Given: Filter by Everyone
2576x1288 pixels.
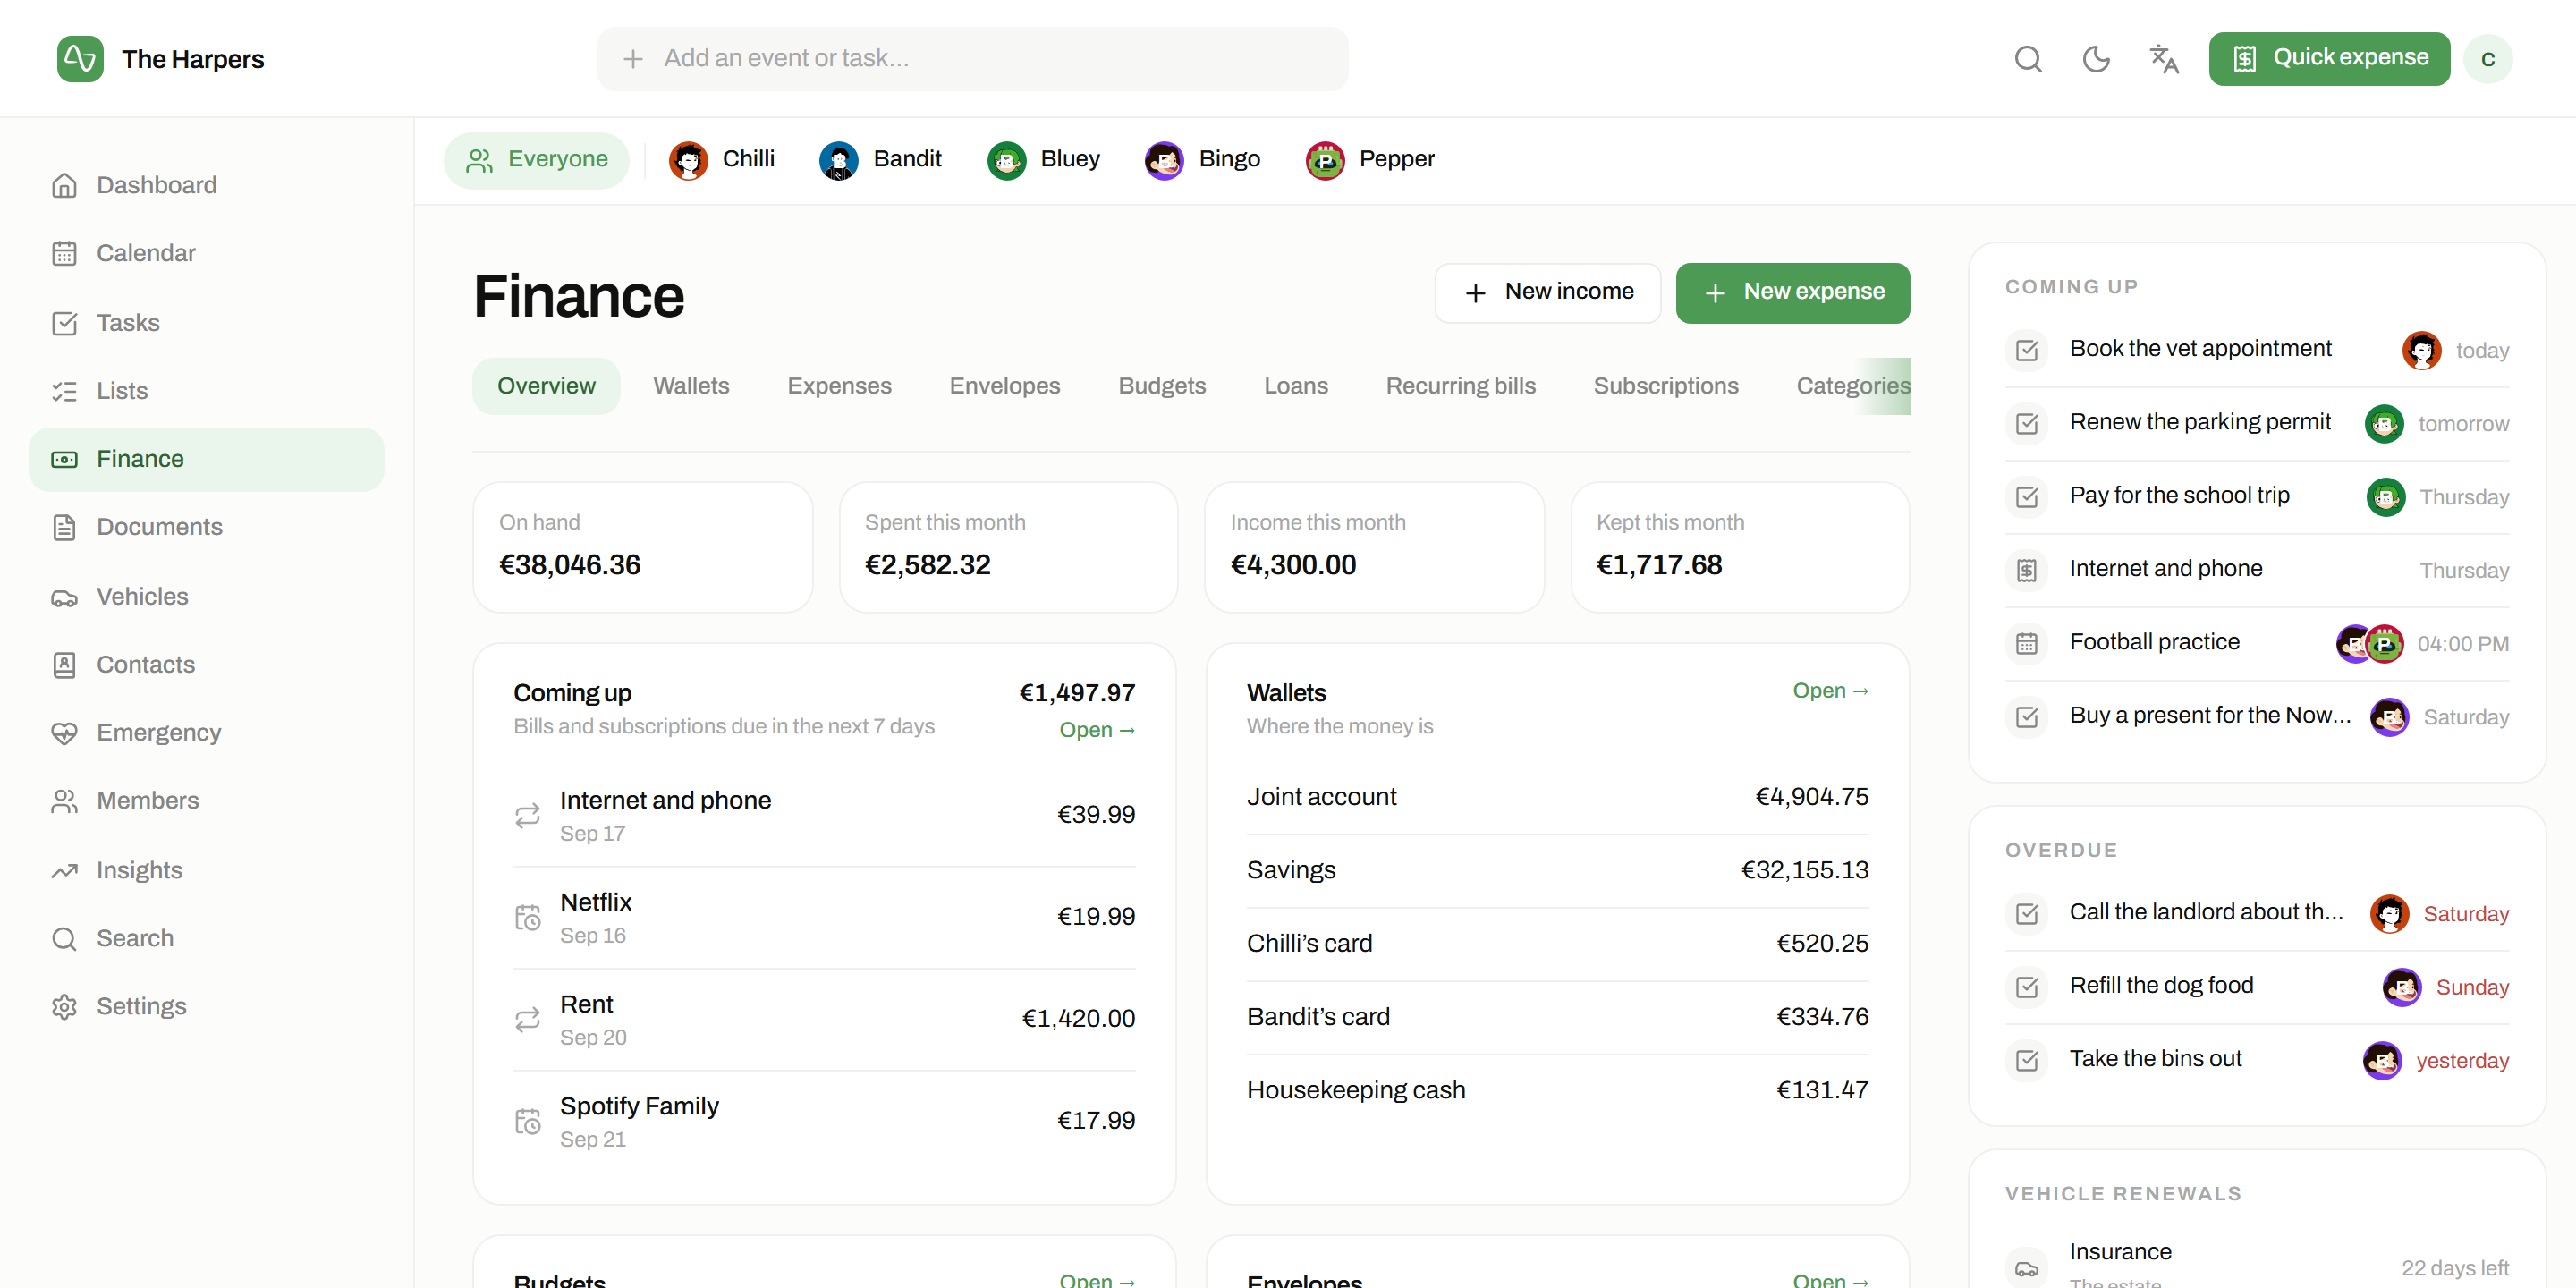Looking at the screenshot, I should pyautogui.click(x=537, y=160).
